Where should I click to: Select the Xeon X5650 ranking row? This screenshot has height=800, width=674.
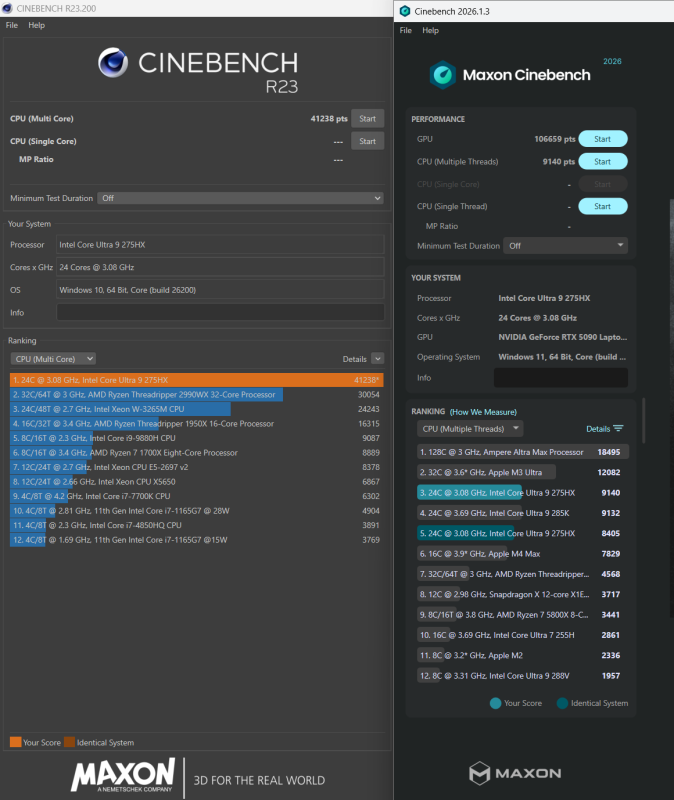point(196,482)
